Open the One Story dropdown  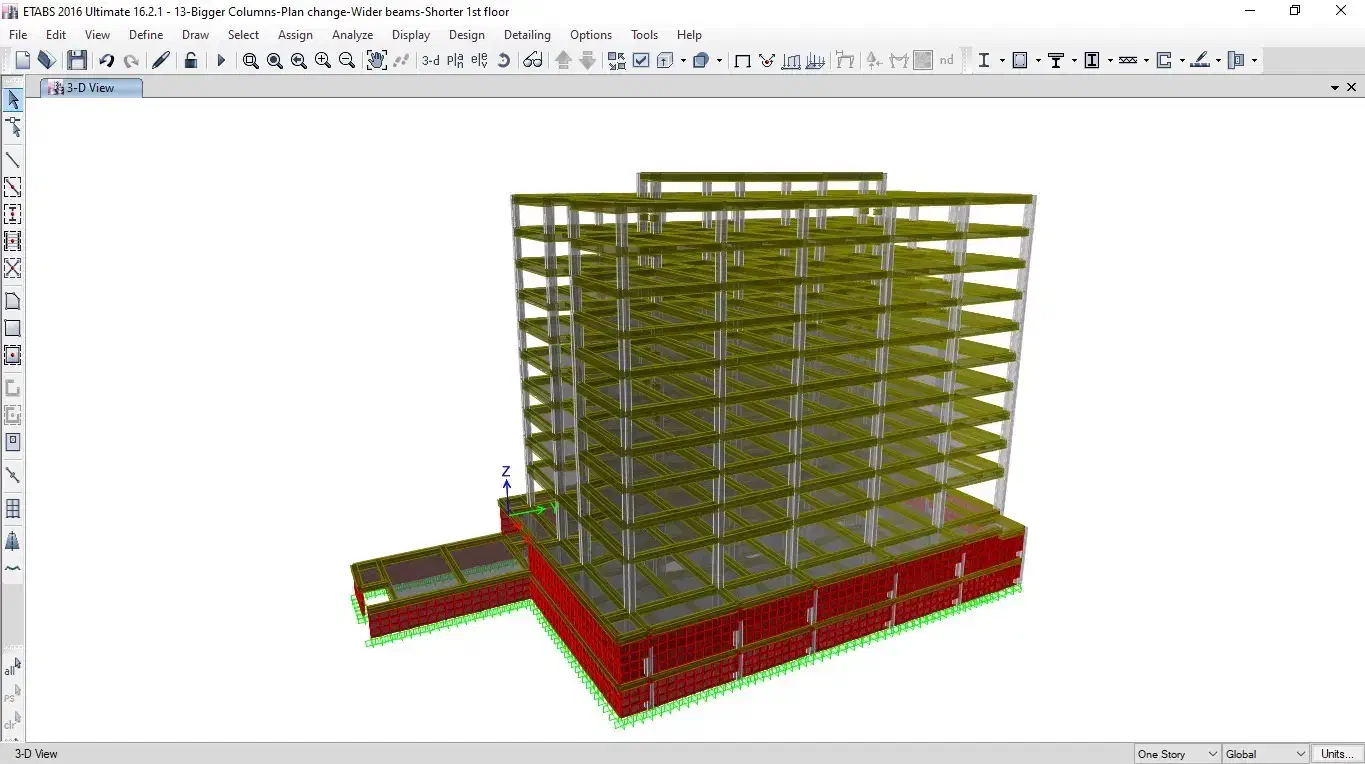(x=1177, y=754)
